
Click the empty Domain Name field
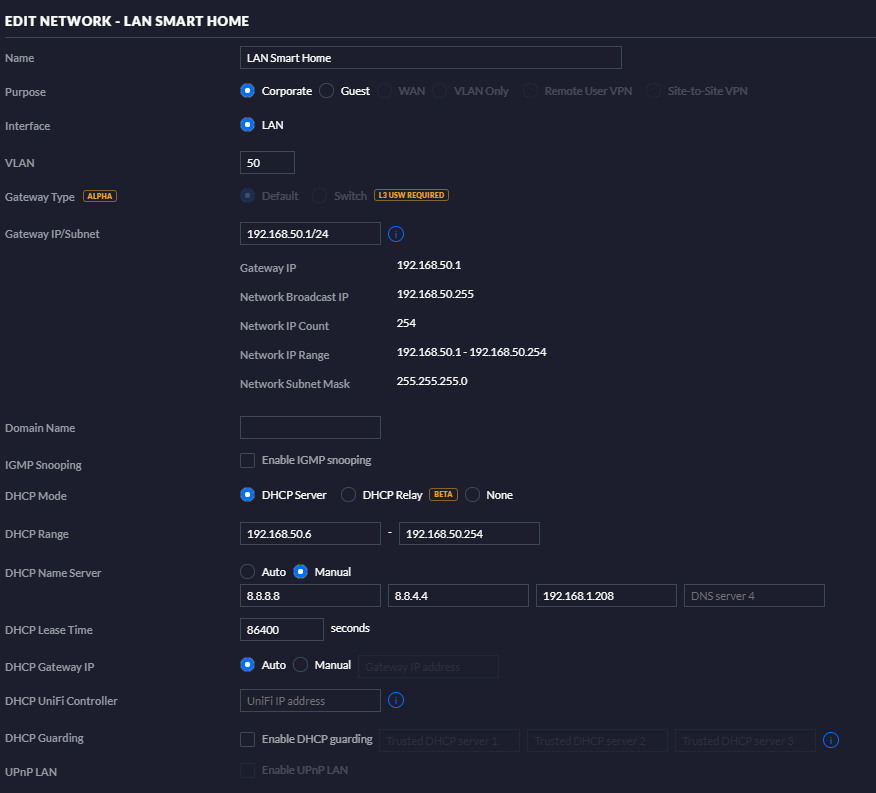coord(310,428)
